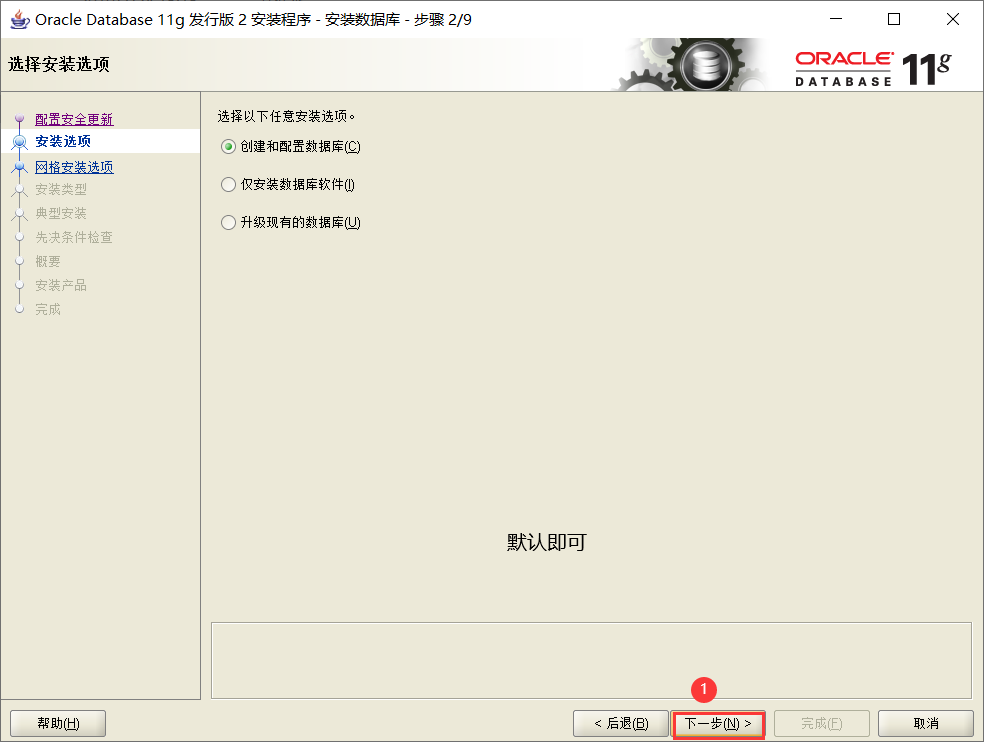
Task: Maximize the Oracle installer window
Action: (894, 19)
